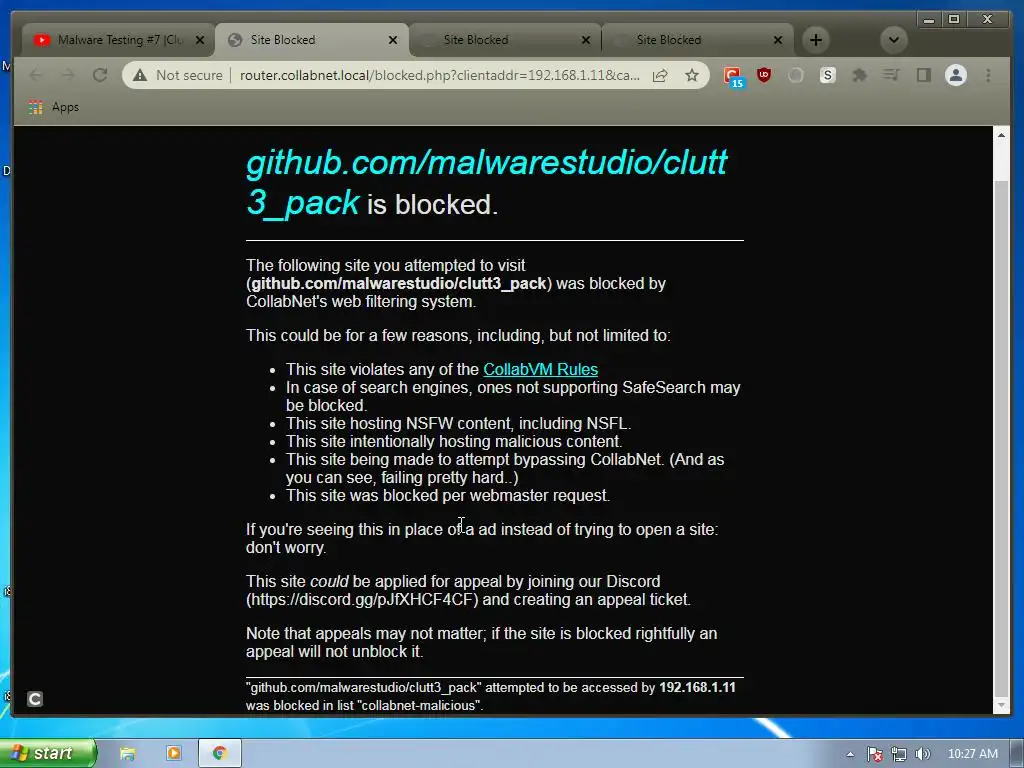
Task: Open the Extensions puzzle menu
Action: (859, 75)
